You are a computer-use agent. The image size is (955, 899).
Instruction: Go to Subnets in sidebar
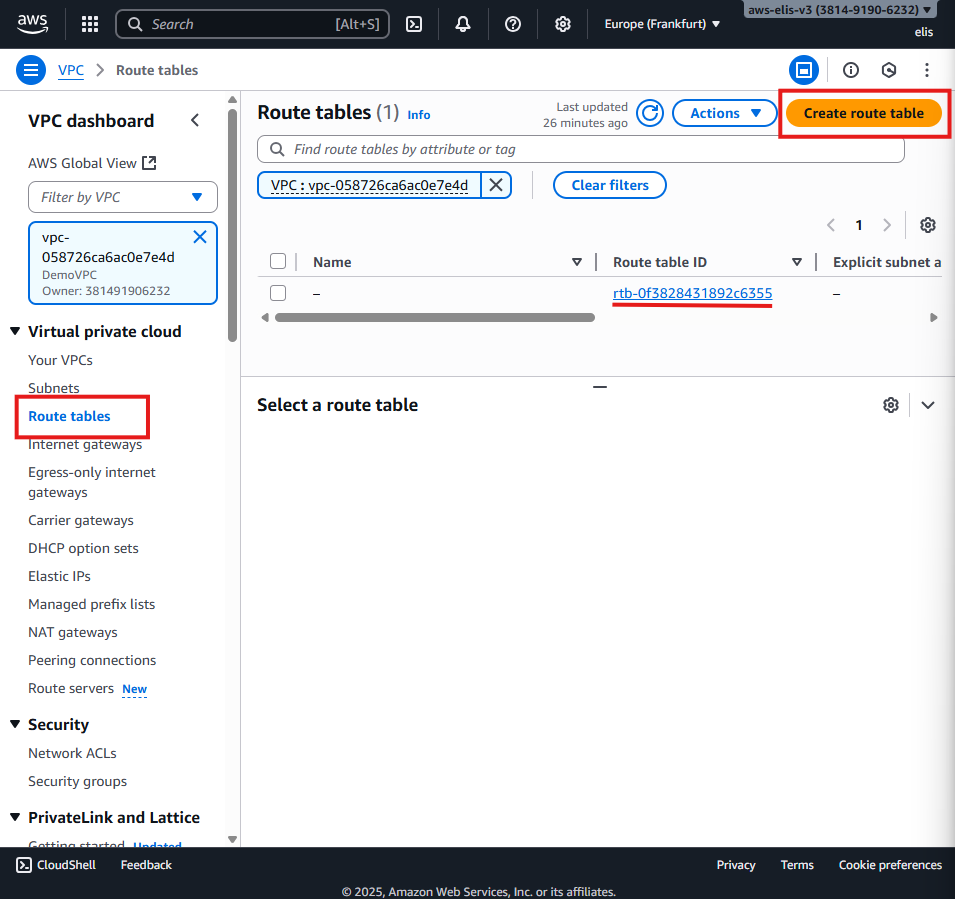coord(54,388)
